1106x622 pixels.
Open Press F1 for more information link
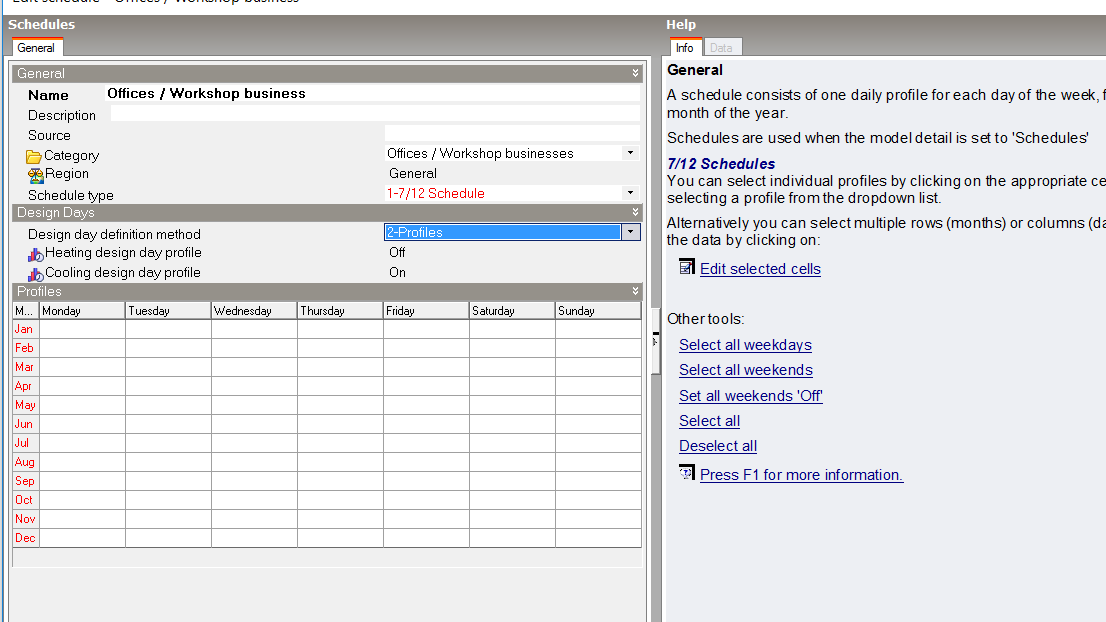(x=801, y=475)
